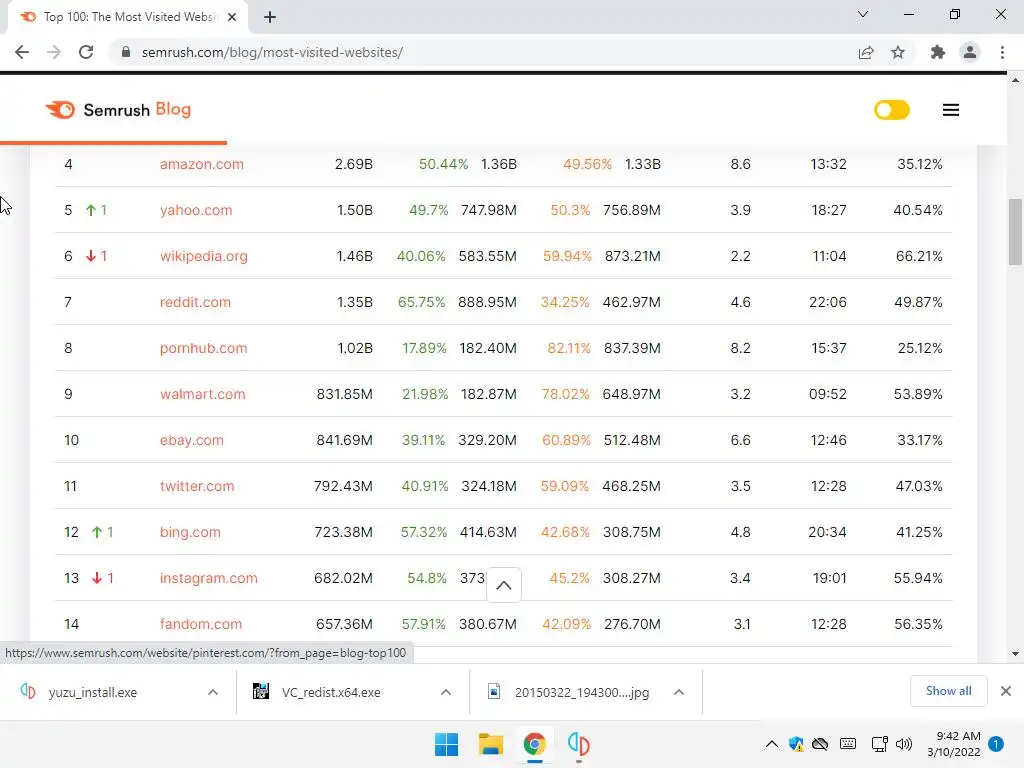Screen dimensions: 1024x768
Task: Click ebay.com pages per visit 6.6
Action: (x=741, y=440)
